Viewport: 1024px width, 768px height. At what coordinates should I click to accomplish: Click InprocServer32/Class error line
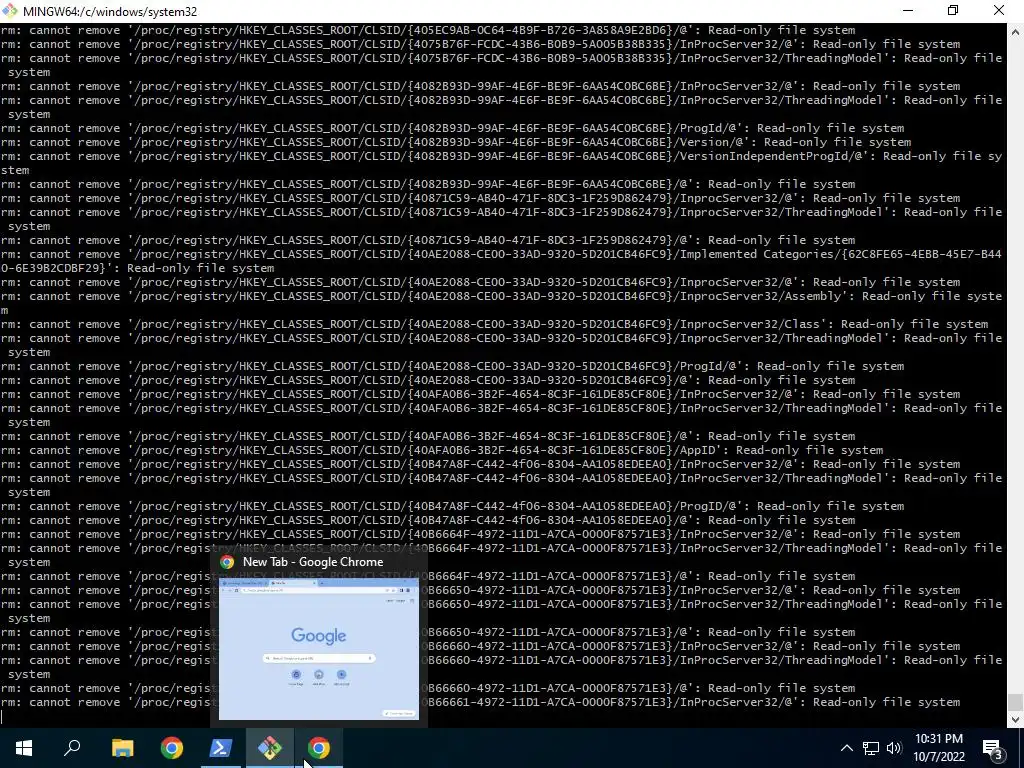tap(494, 324)
